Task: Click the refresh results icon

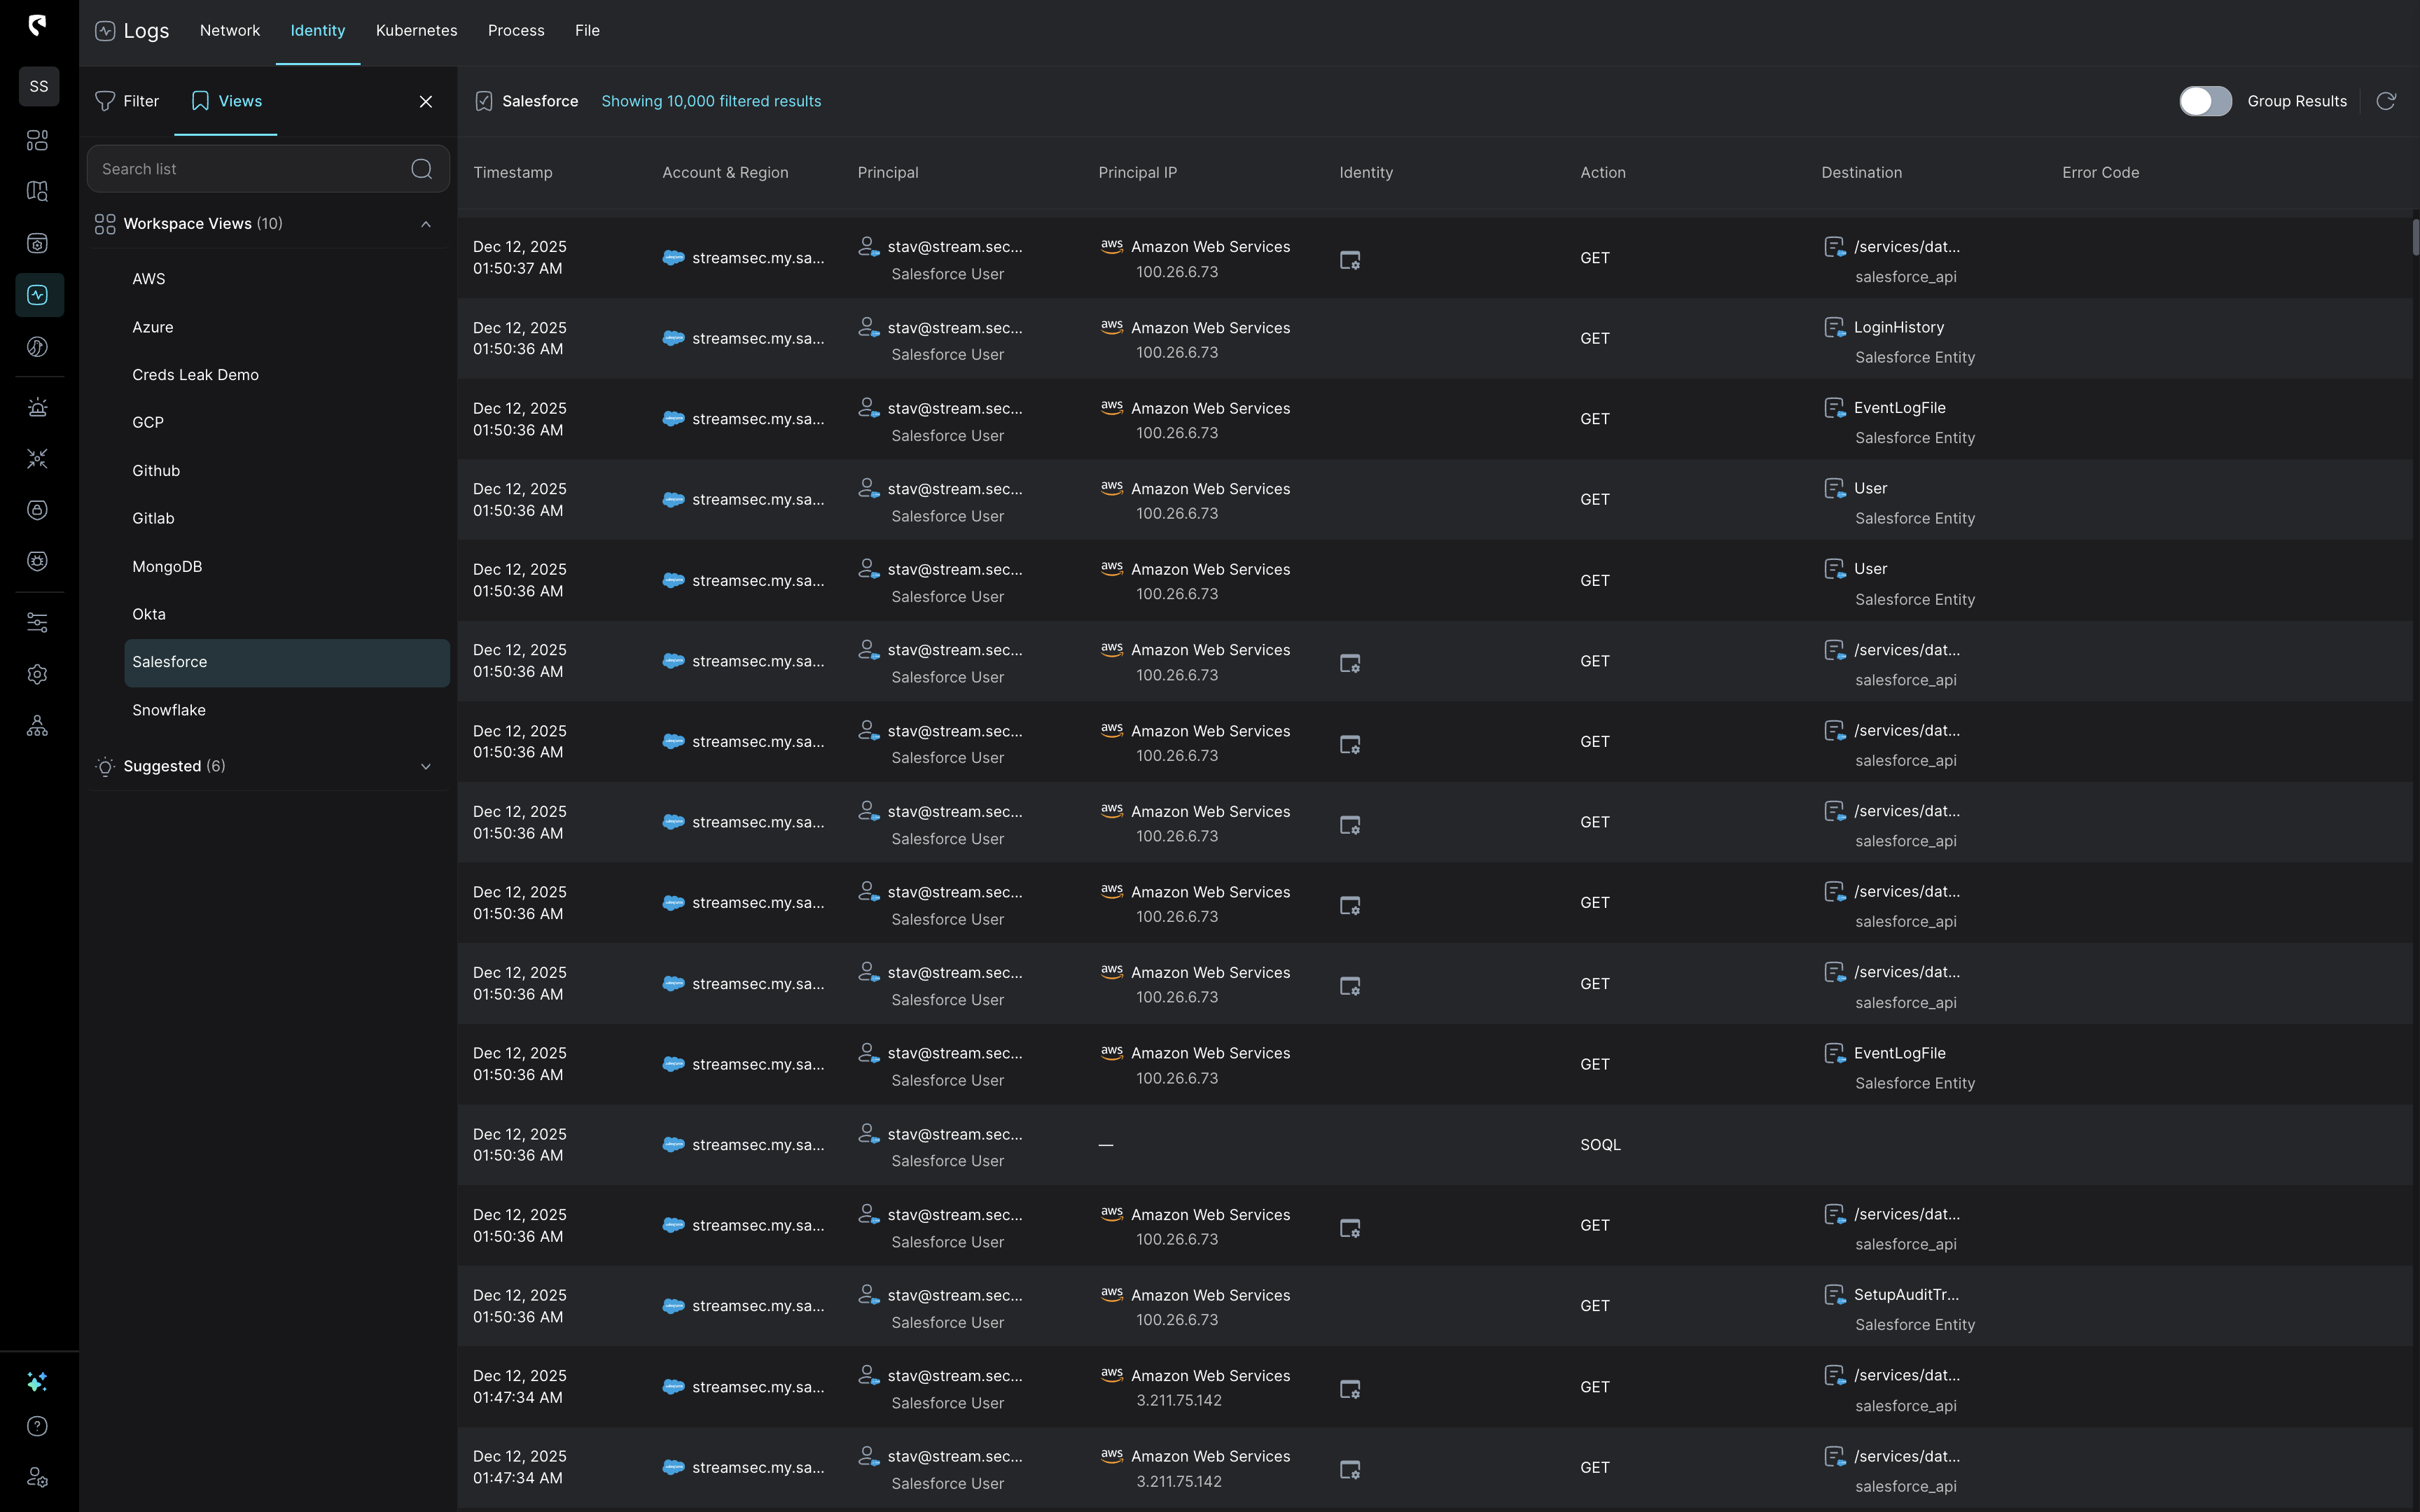Action: (x=2385, y=101)
